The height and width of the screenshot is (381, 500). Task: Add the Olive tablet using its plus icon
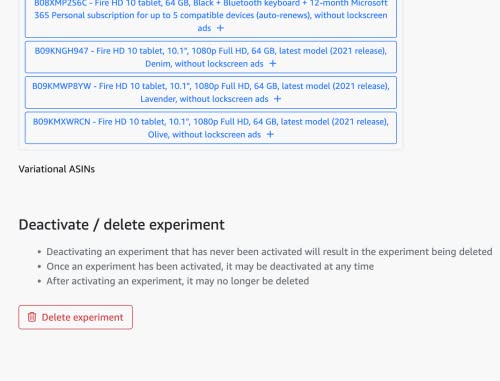point(270,134)
